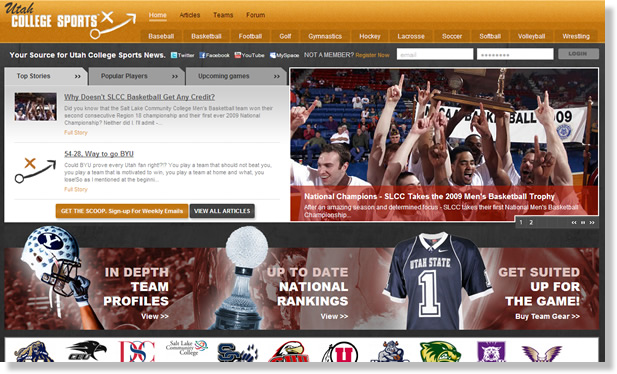Select the Softball sport tab
The width and height of the screenshot is (617, 374).
tap(490, 36)
